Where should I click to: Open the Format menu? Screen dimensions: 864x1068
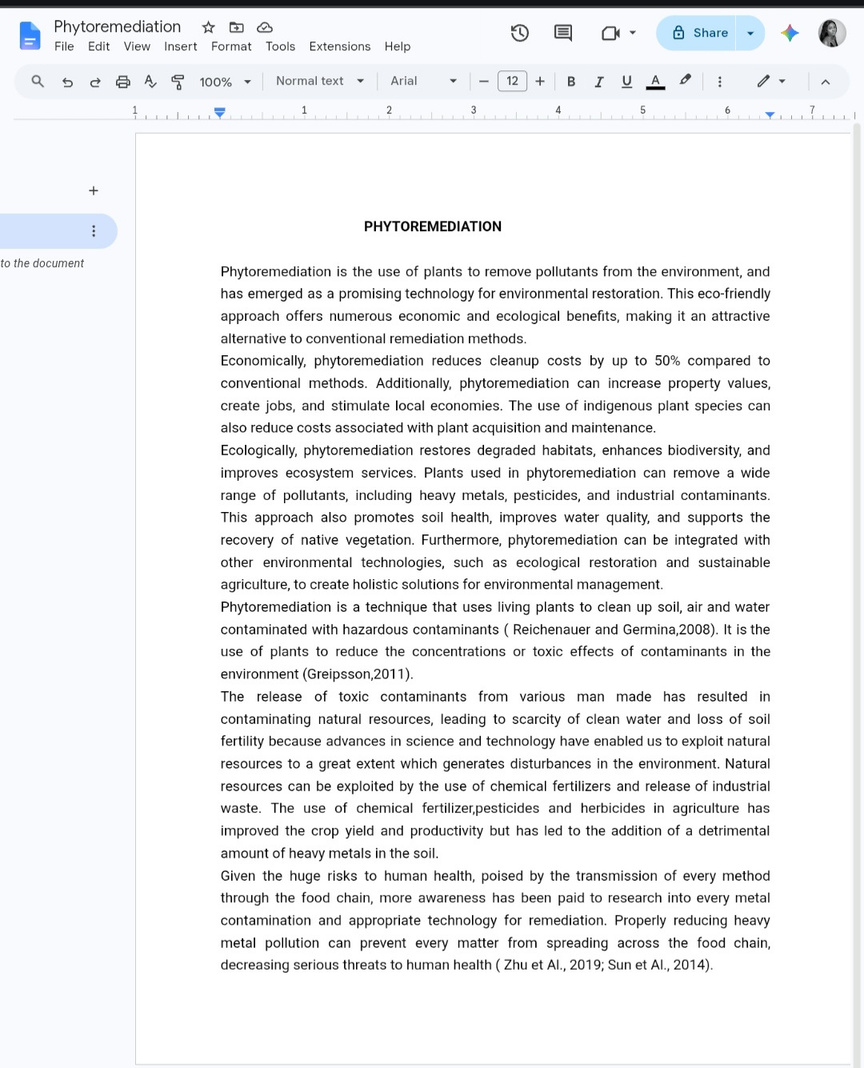pyautogui.click(x=231, y=46)
